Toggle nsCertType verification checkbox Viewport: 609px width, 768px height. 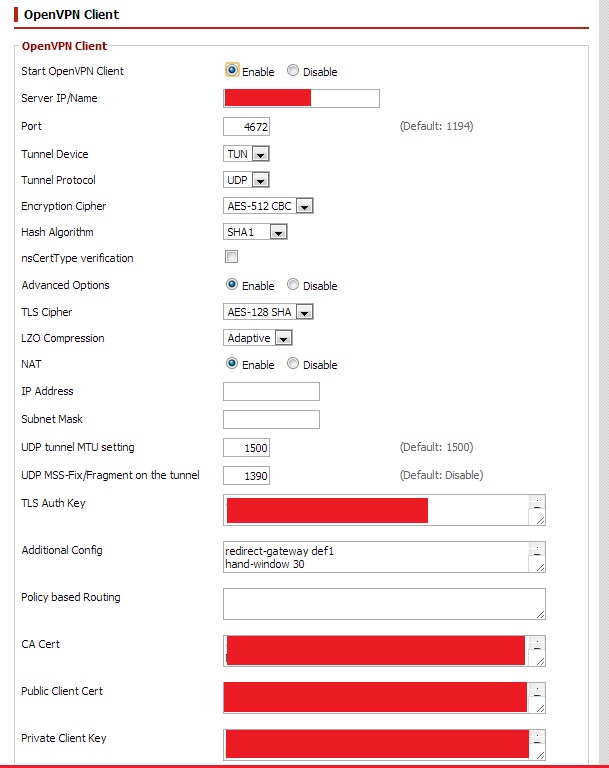tap(231, 257)
